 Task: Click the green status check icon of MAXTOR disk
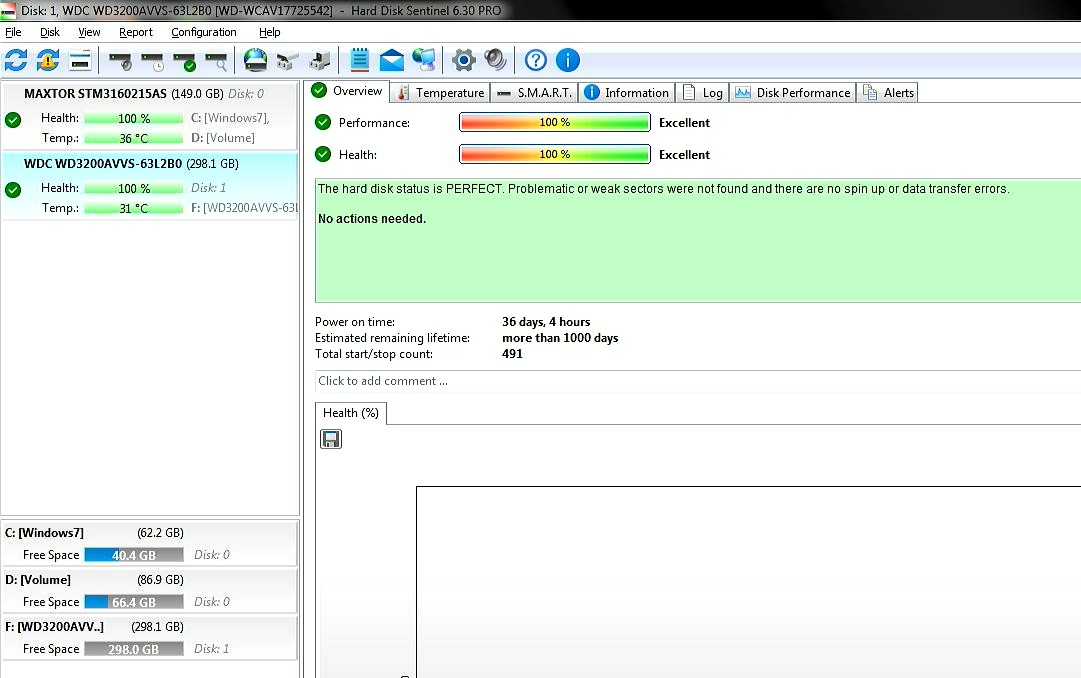pyautogui.click(x=13, y=120)
